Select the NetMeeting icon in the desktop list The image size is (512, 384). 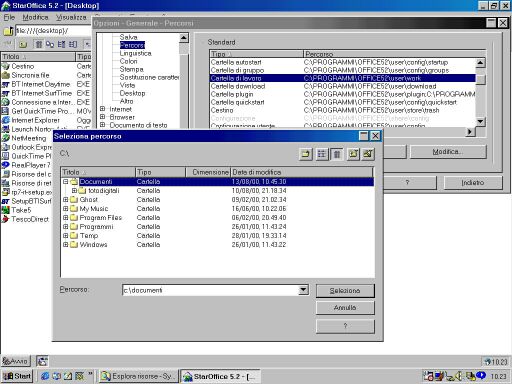pyautogui.click(x=6, y=138)
